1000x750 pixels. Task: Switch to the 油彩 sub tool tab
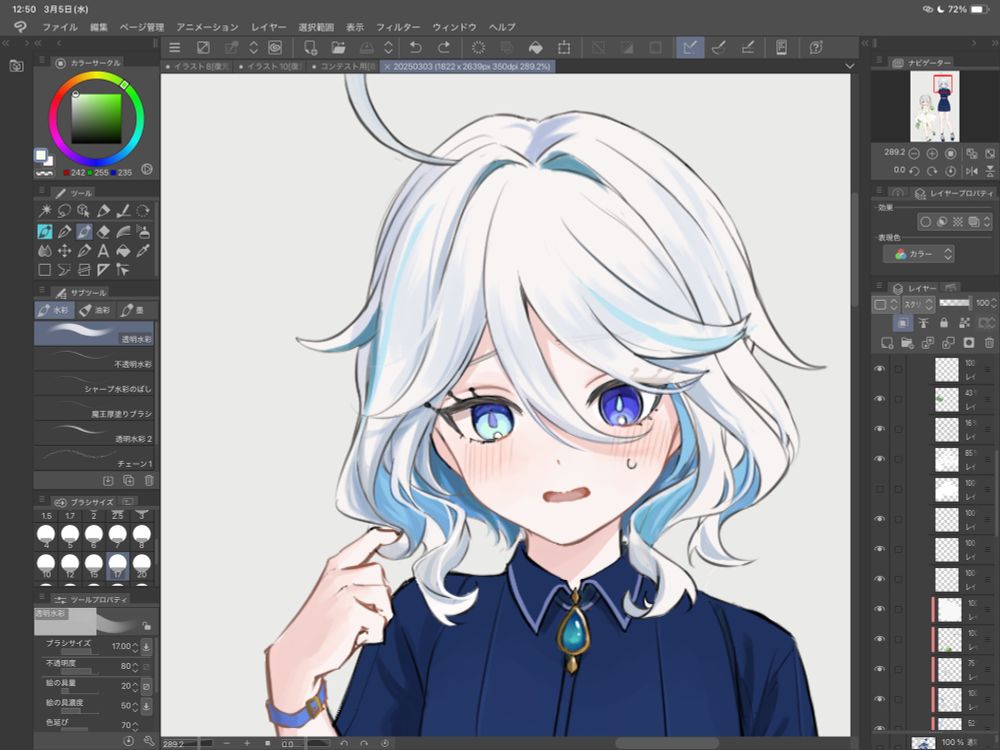point(95,311)
